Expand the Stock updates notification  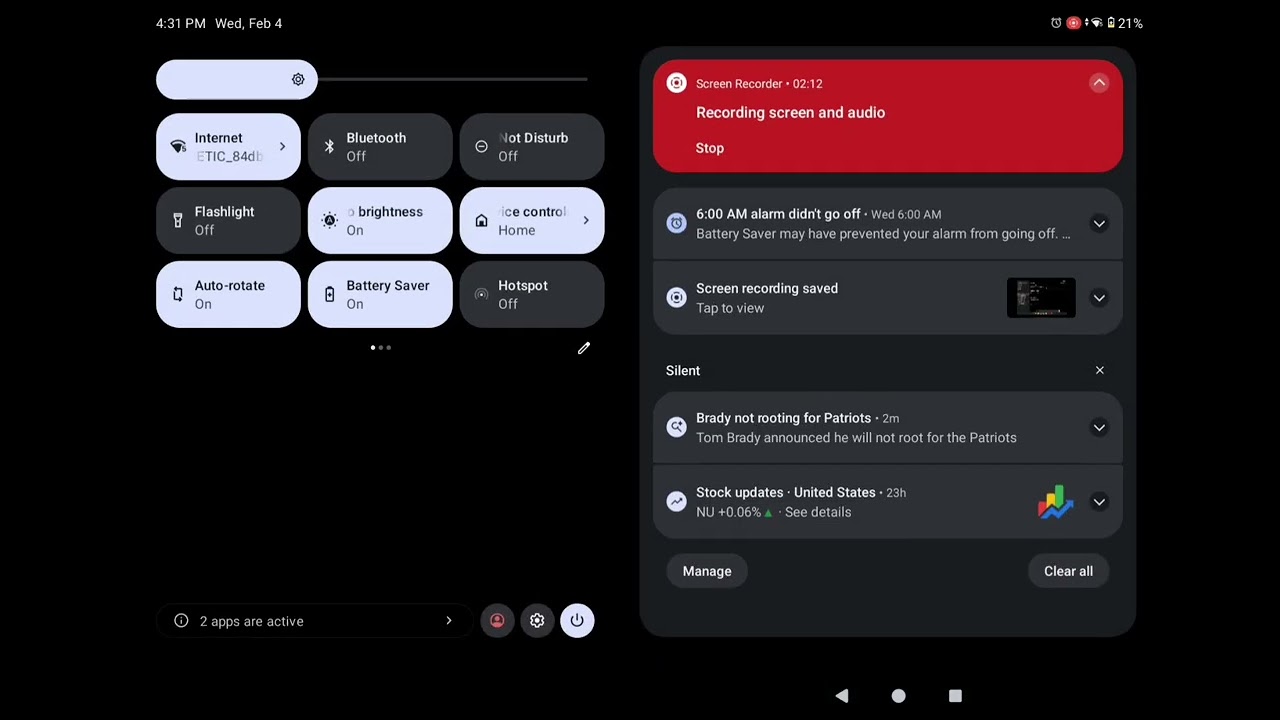tap(1099, 502)
